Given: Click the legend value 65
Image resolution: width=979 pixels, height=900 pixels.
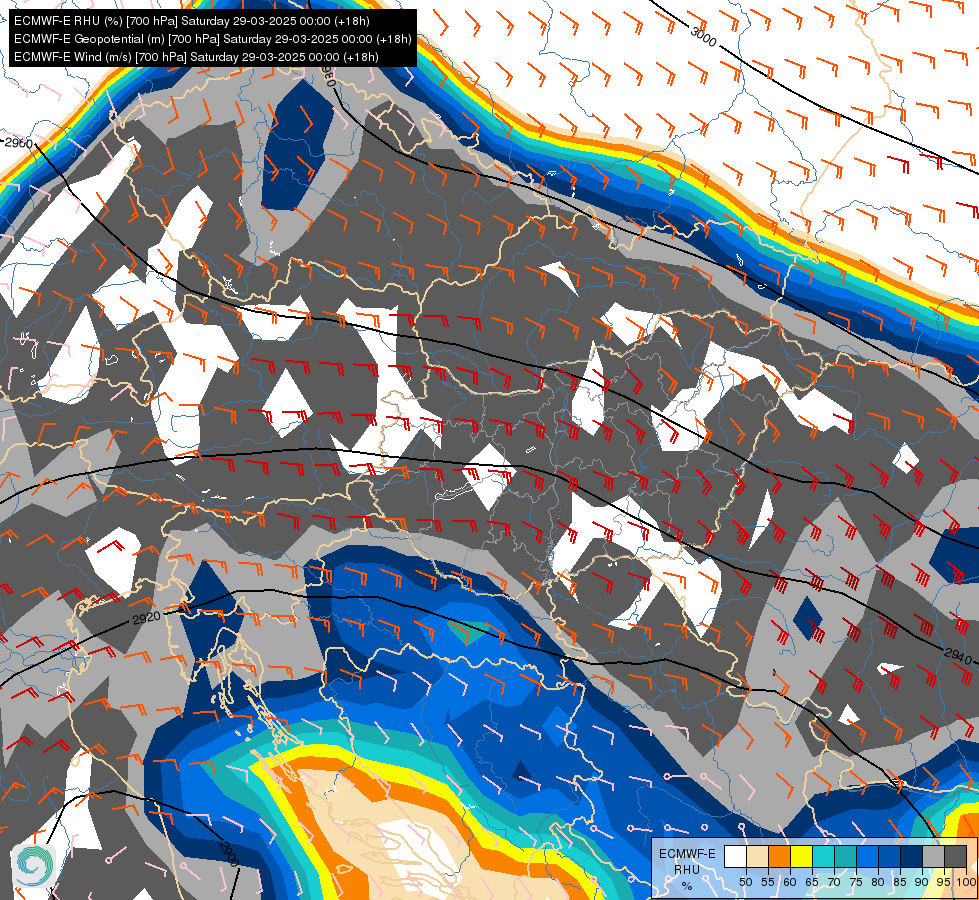Looking at the screenshot, I should 812,882.
